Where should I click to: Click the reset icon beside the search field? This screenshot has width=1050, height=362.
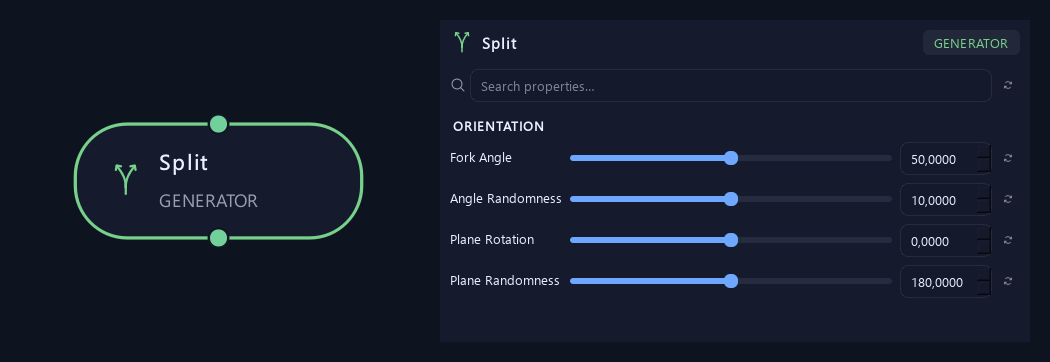(1008, 85)
